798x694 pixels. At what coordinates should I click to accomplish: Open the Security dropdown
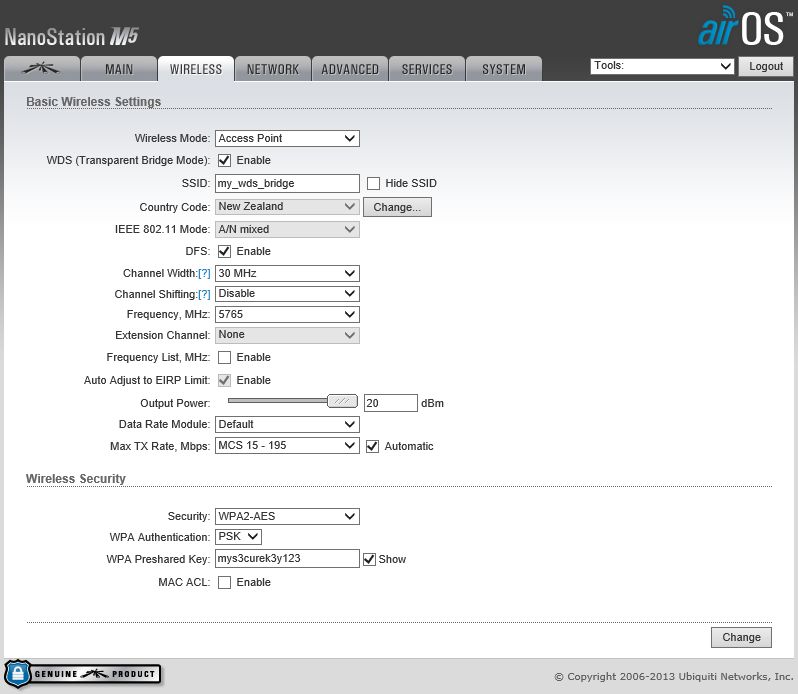(x=287, y=516)
